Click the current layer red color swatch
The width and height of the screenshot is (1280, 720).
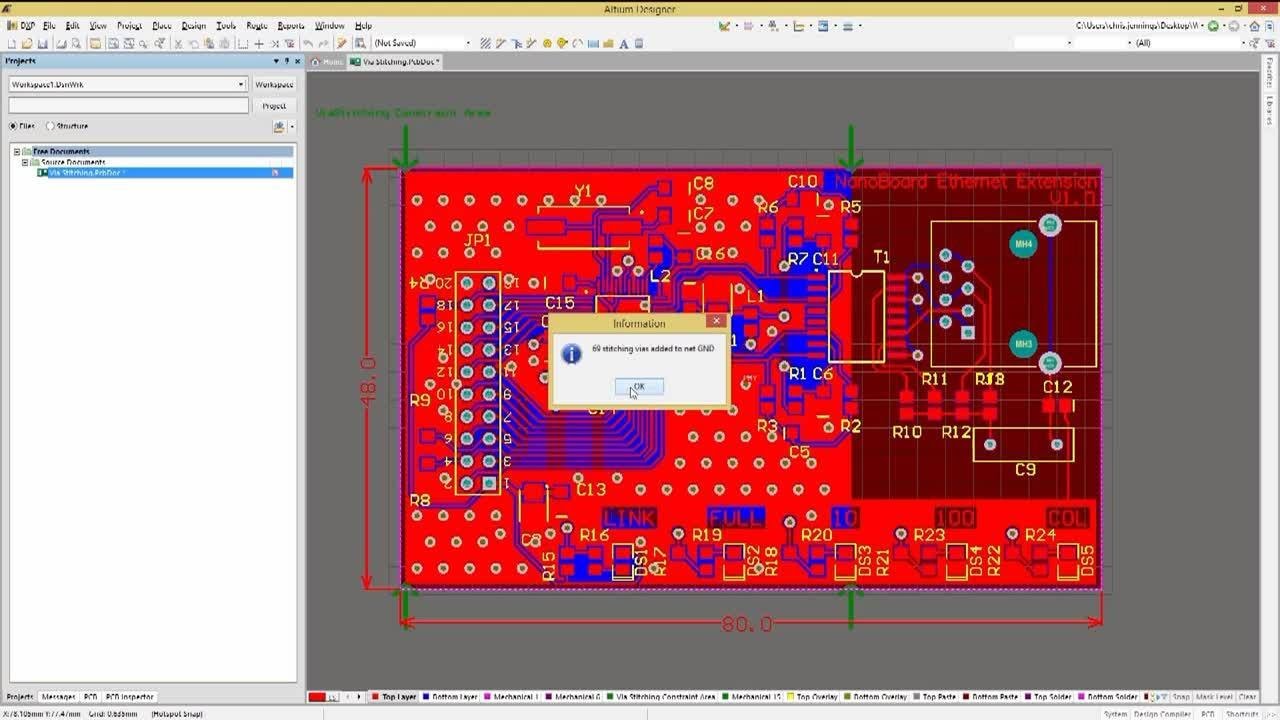[317, 697]
